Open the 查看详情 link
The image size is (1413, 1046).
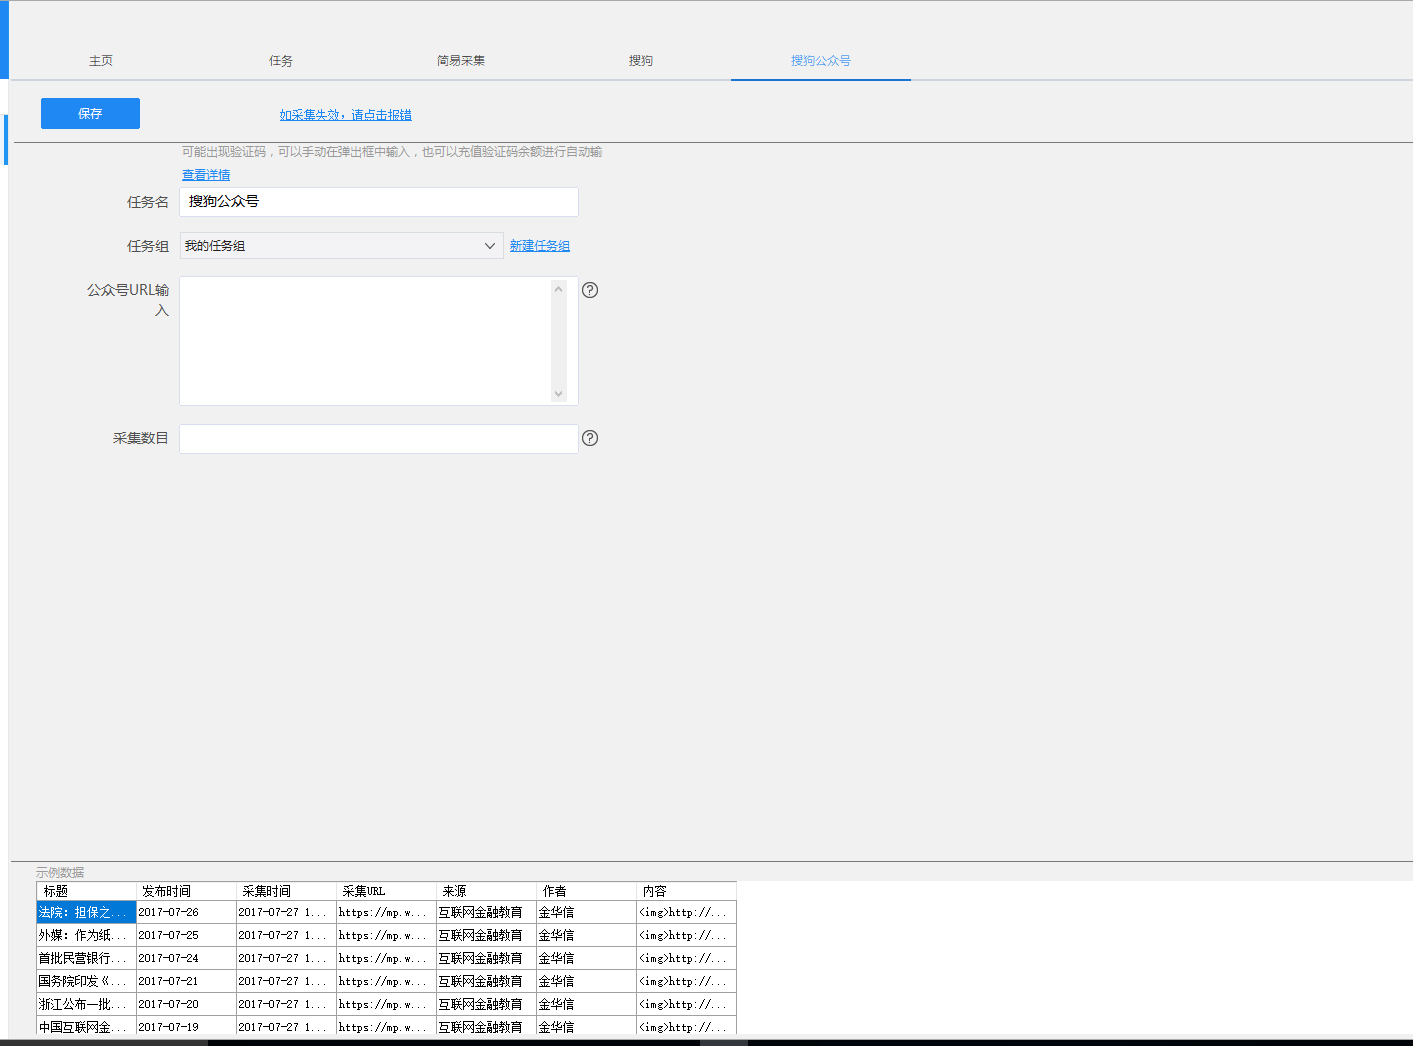coord(206,175)
